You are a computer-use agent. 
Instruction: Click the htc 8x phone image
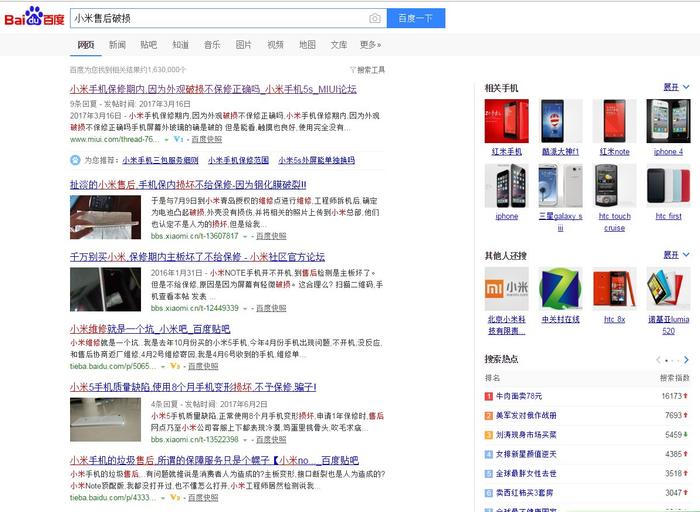click(x=614, y=289)
